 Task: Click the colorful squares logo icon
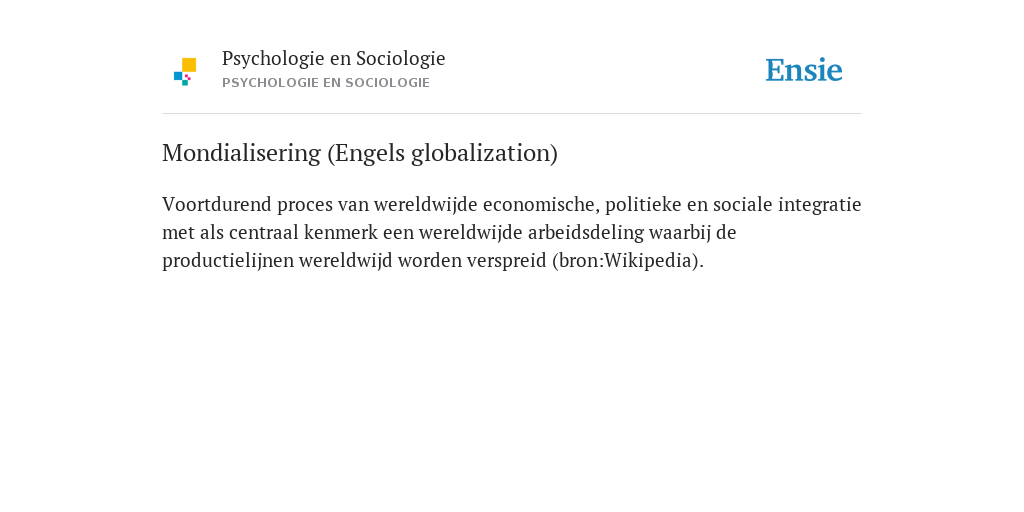coord(185,72)
